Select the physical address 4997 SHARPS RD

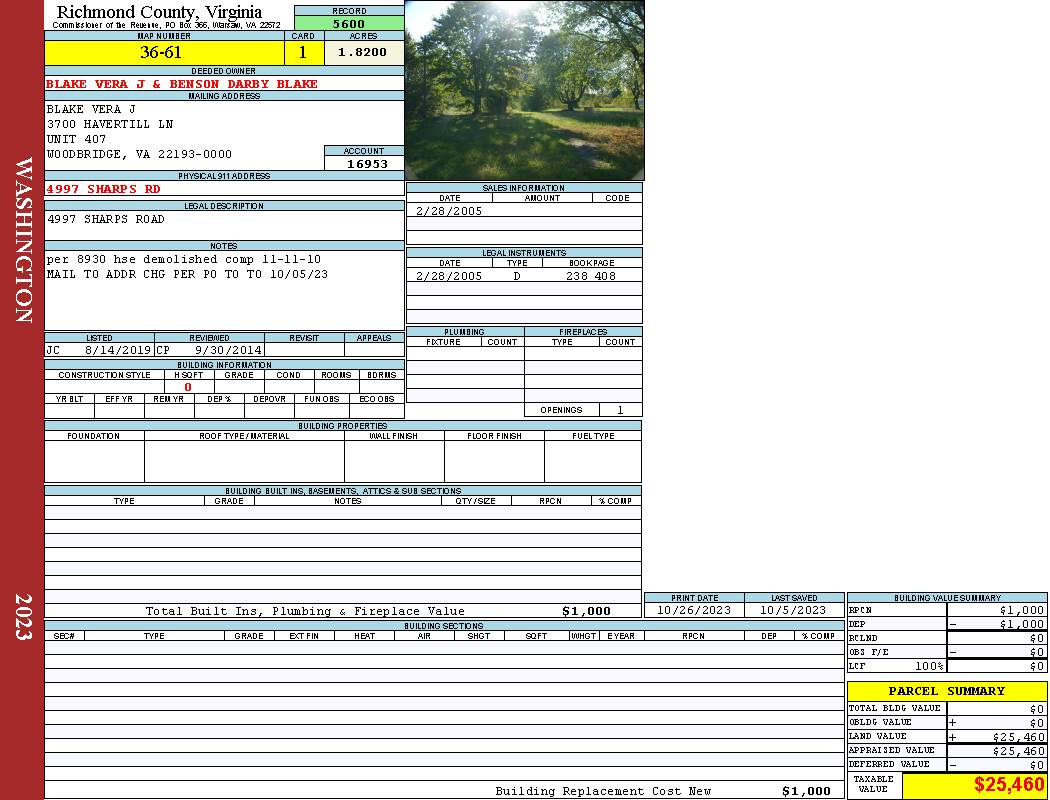click(103, 189)
